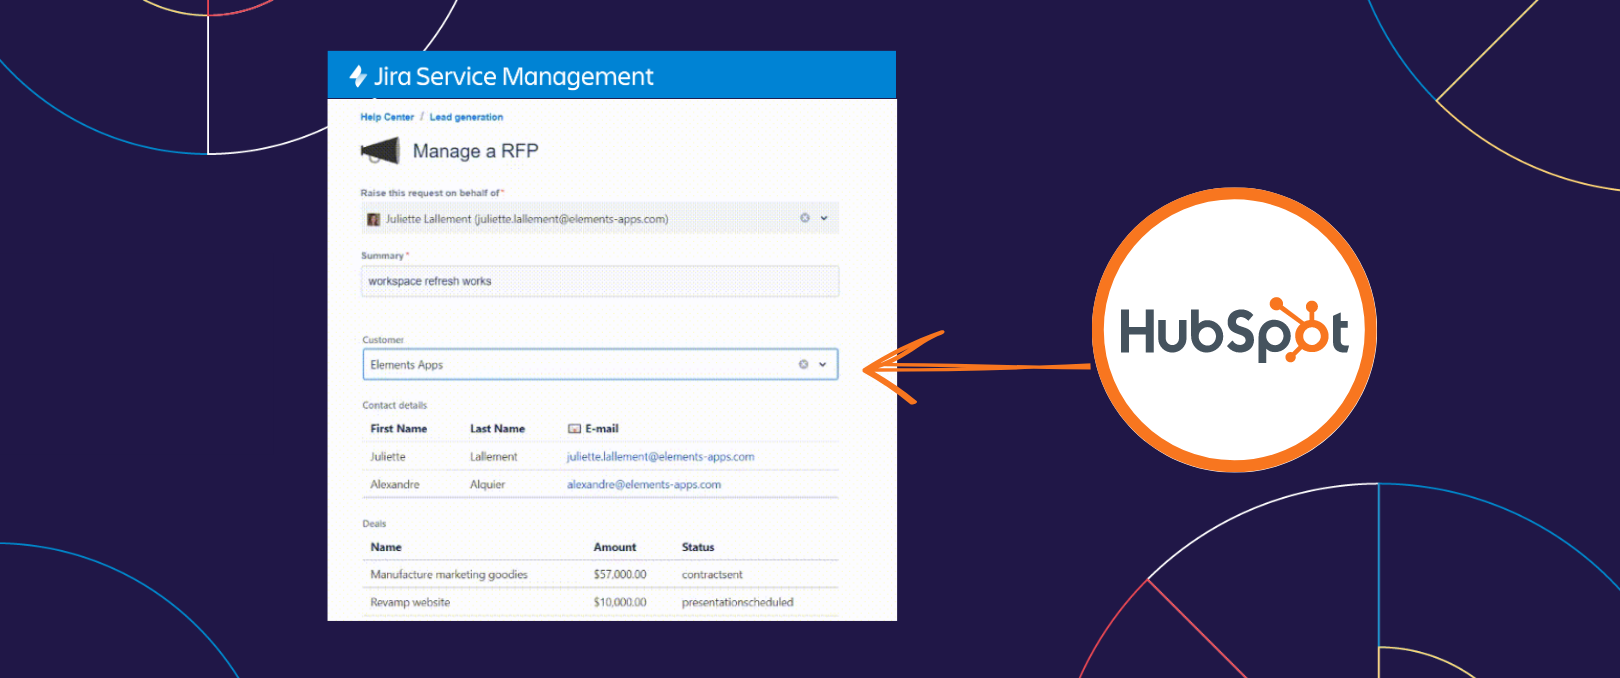Click the Jira Service Management header title
Image resolution: width=1620 pixels, height=678 pixels.
point(513,77)
